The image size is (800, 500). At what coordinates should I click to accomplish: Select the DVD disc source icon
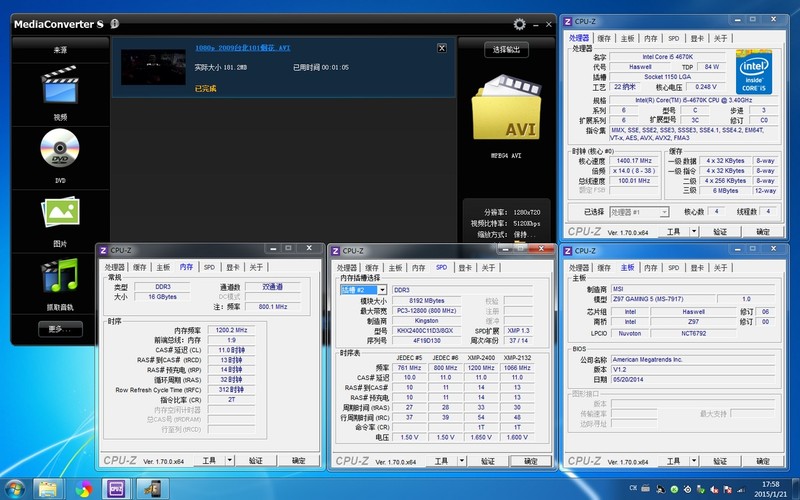tap(60, 148)
